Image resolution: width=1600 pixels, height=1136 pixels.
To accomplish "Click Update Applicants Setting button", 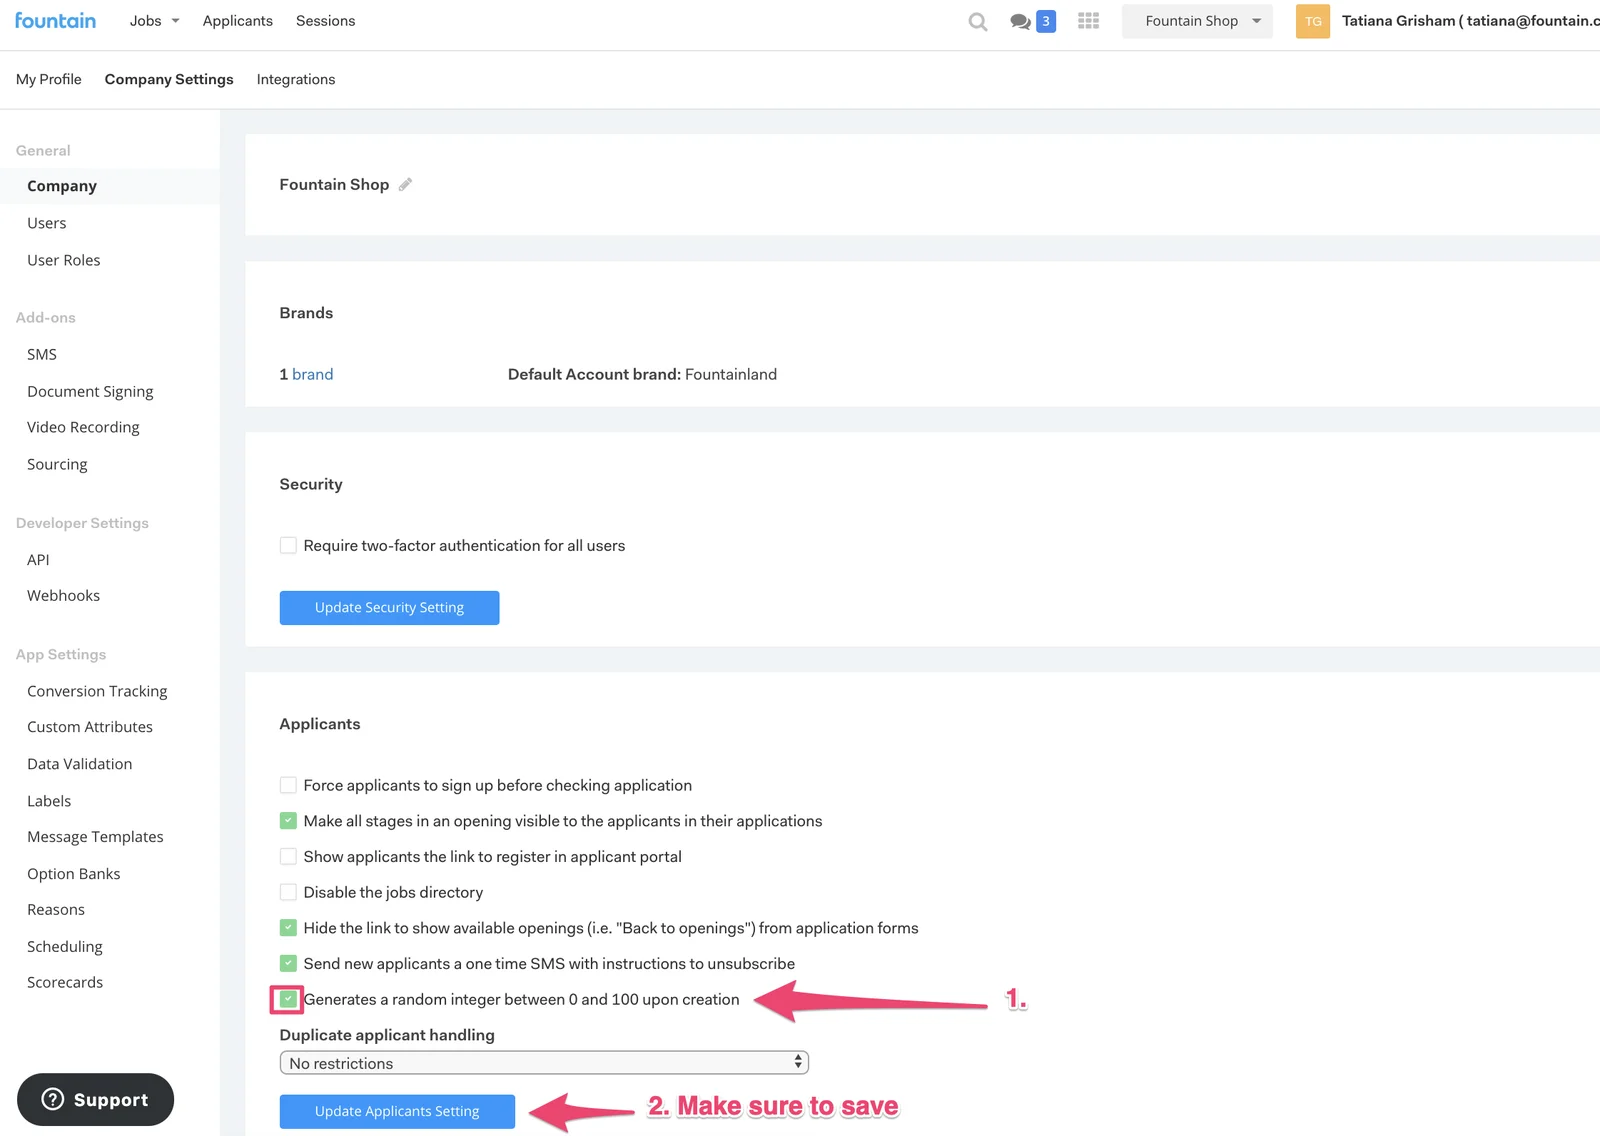I will coord(397,1112).
